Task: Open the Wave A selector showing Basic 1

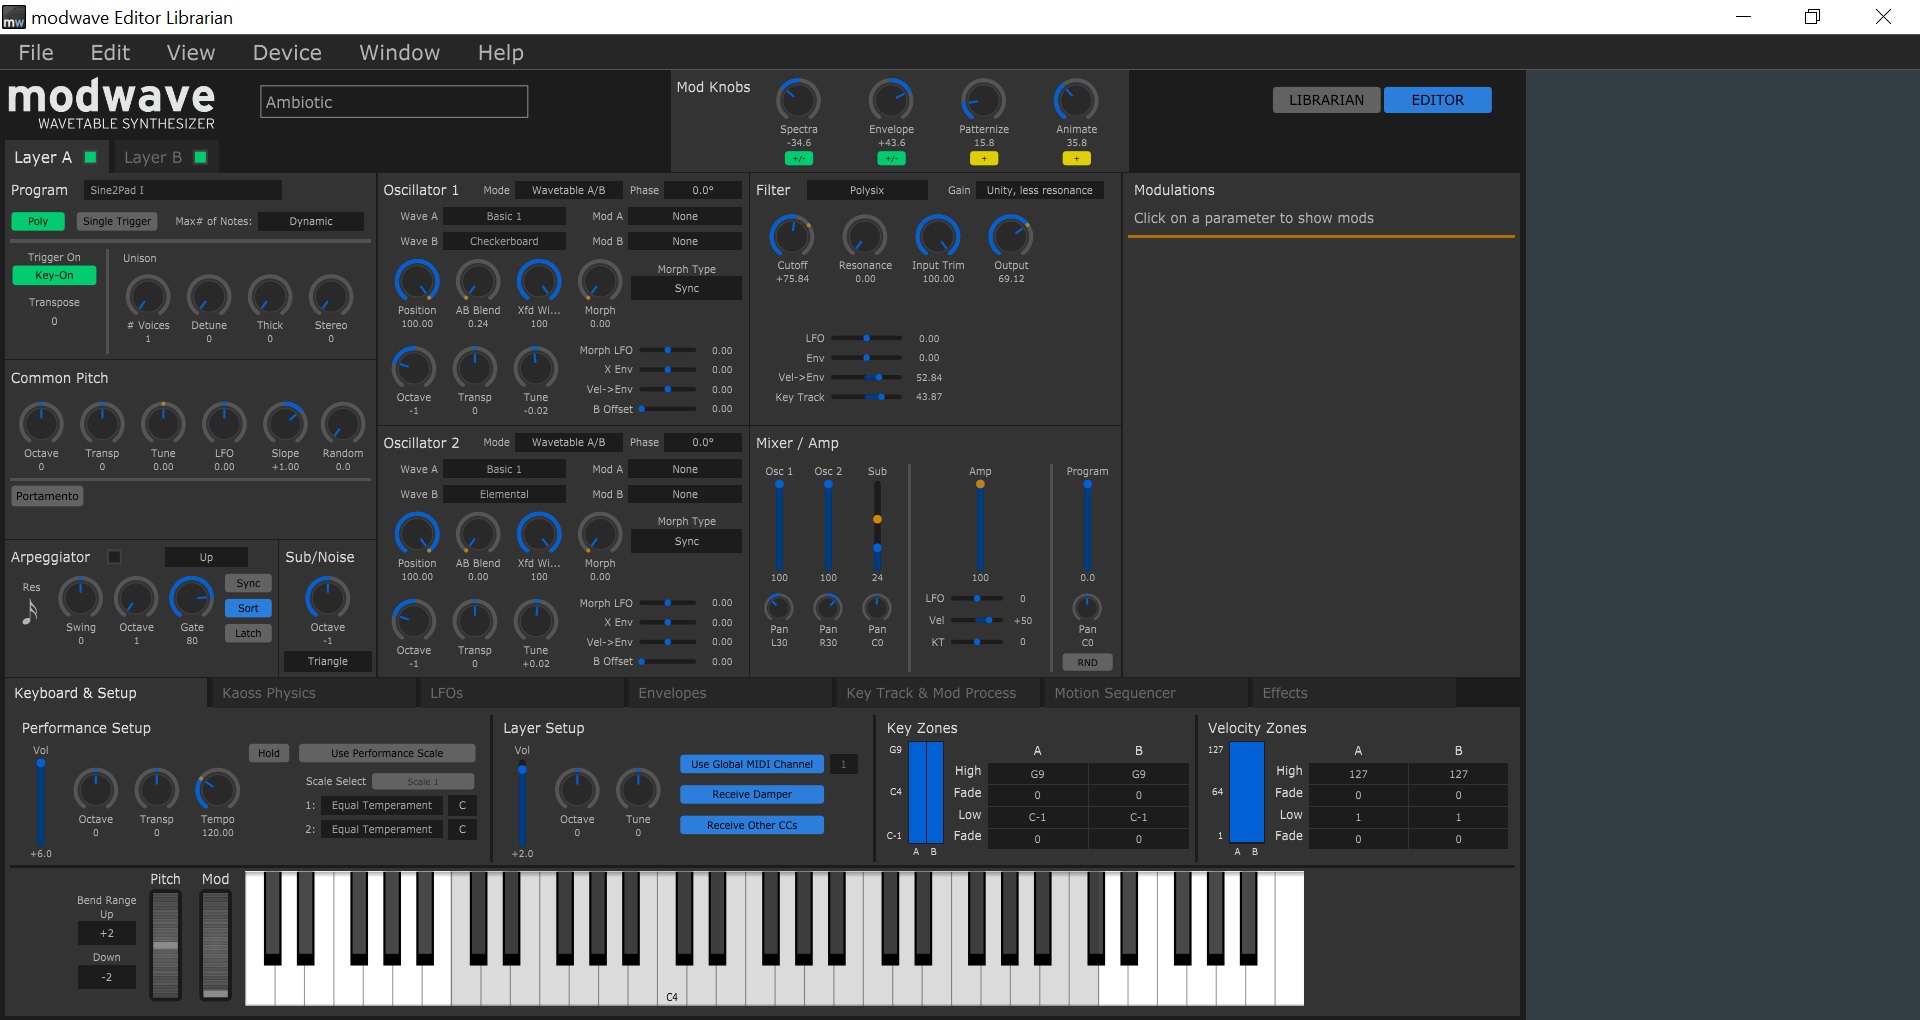Action: coord(505,215)
